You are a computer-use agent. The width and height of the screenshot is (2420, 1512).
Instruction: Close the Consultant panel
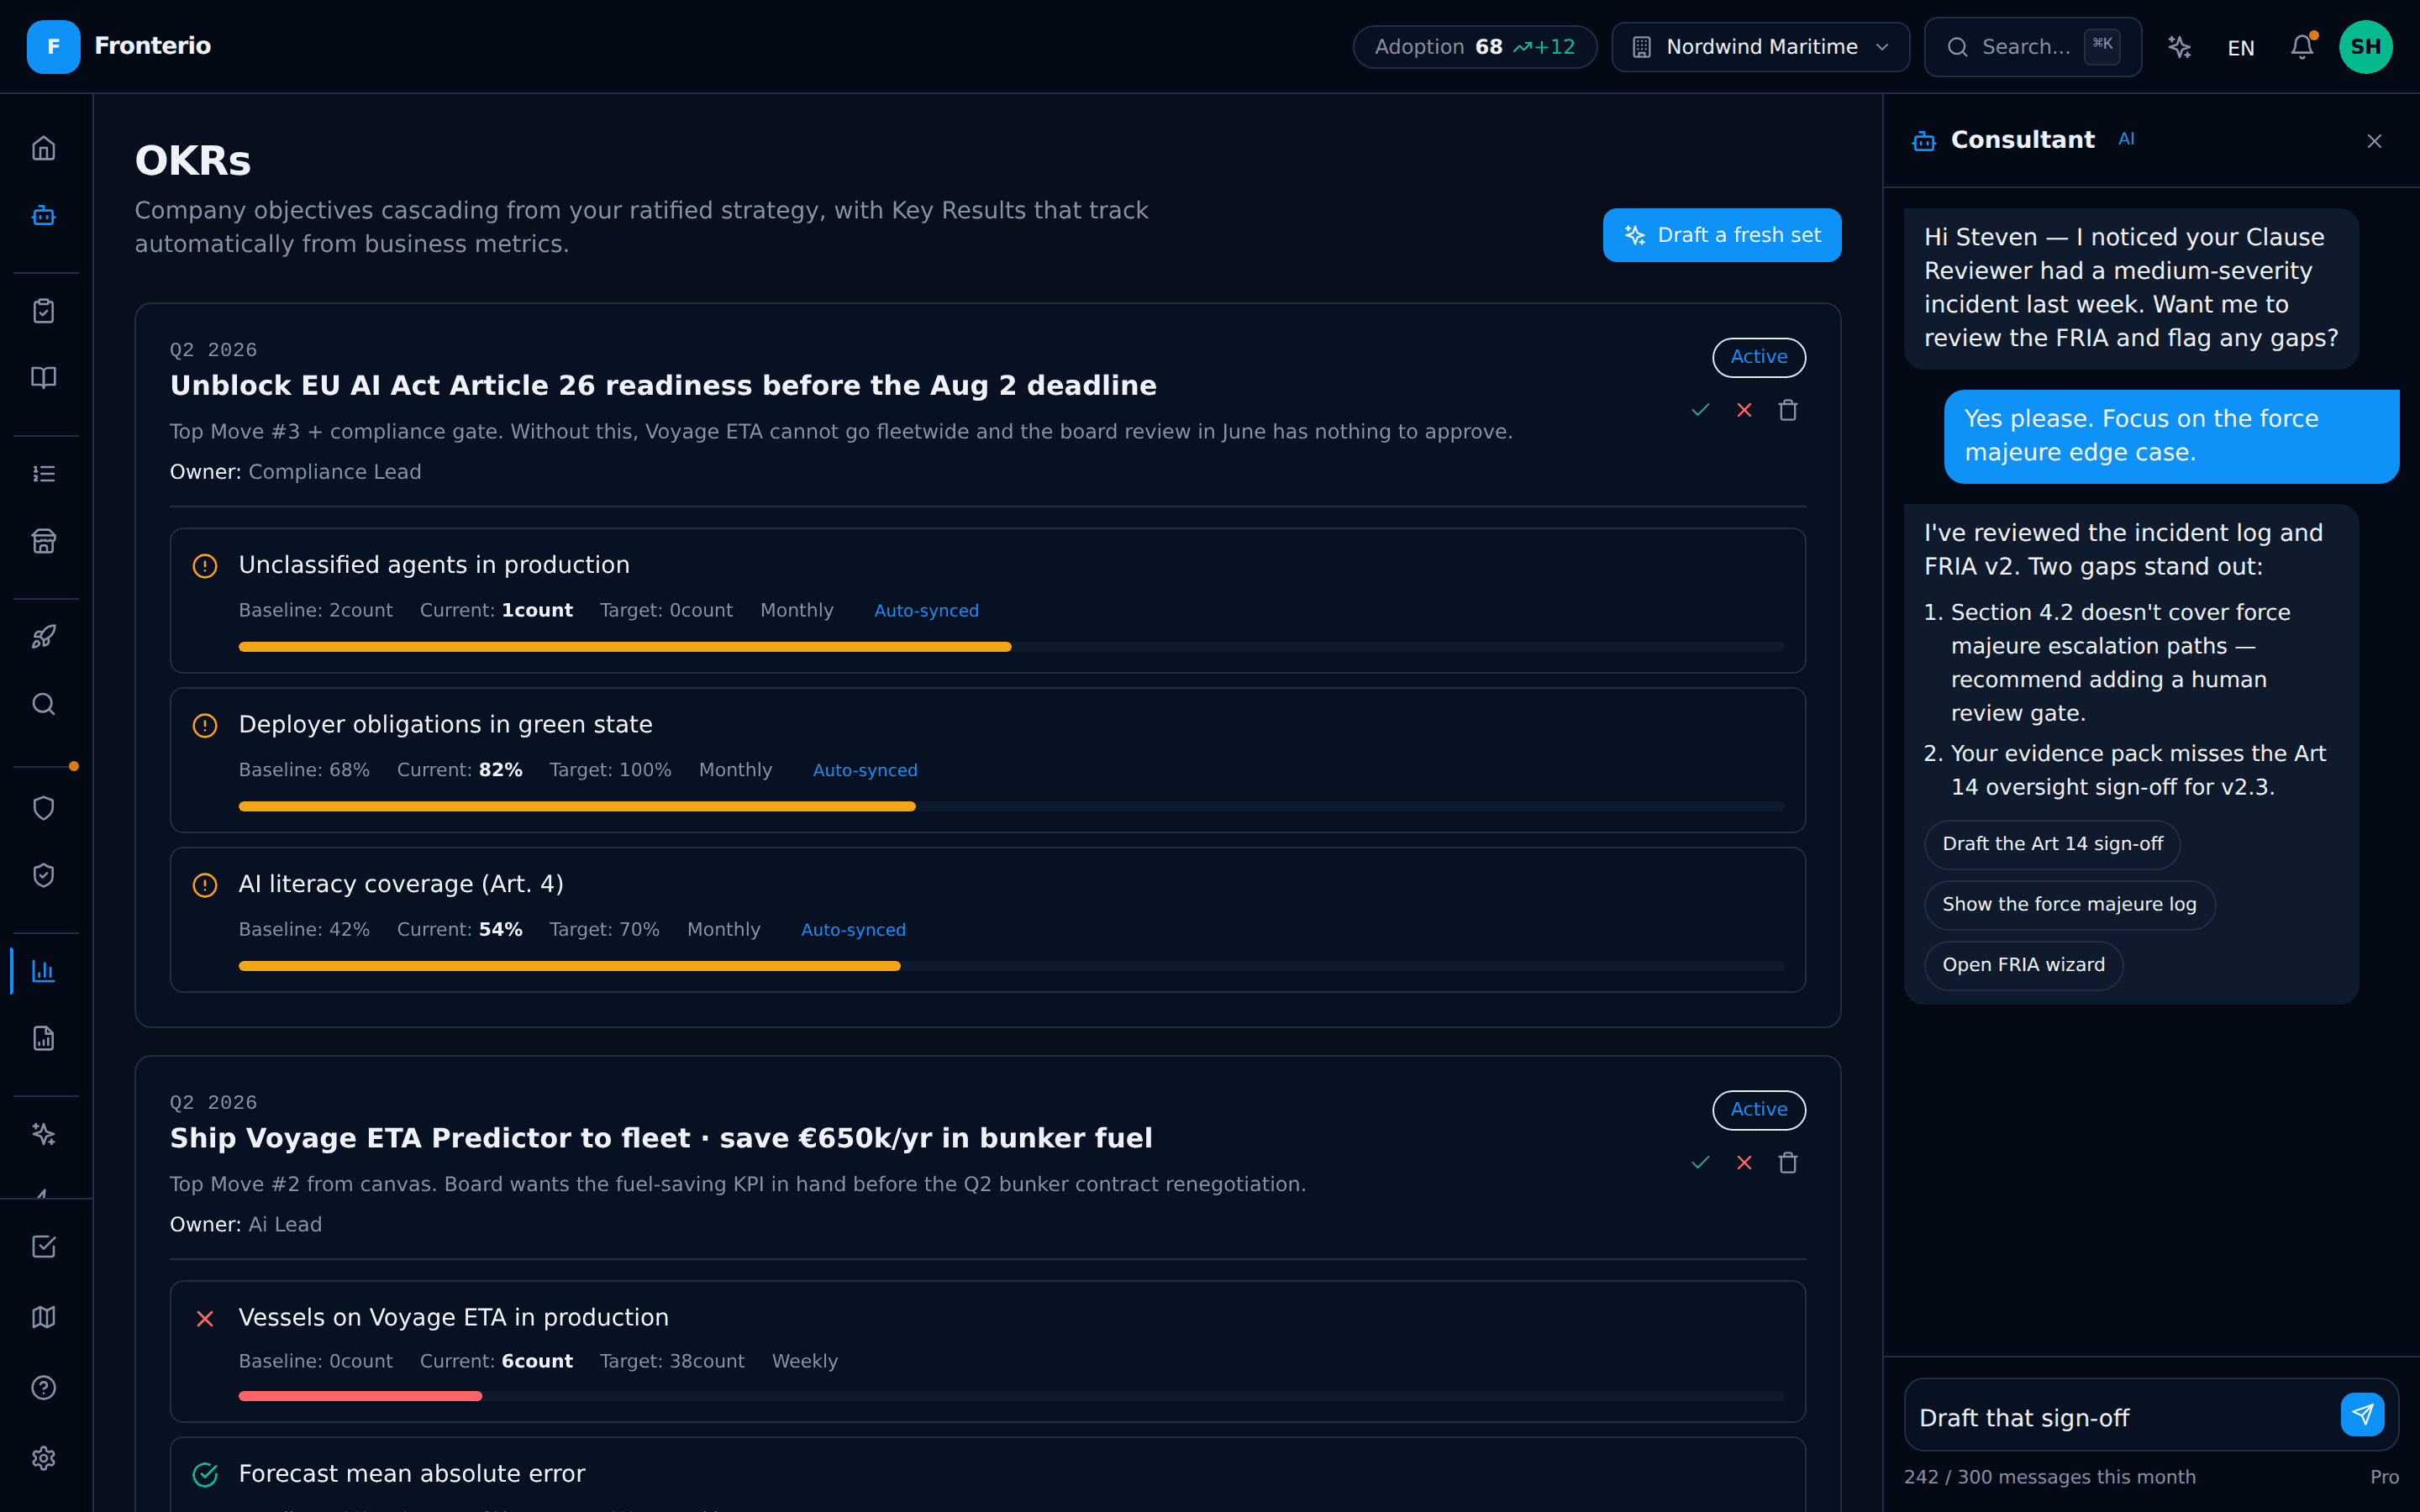pyautogui.click(x=2374, y=141)
